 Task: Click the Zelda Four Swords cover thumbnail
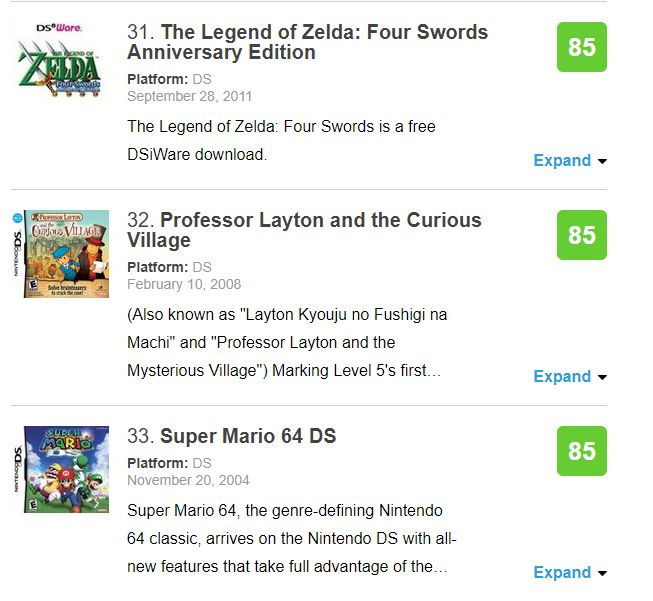(x=61, y=60)
